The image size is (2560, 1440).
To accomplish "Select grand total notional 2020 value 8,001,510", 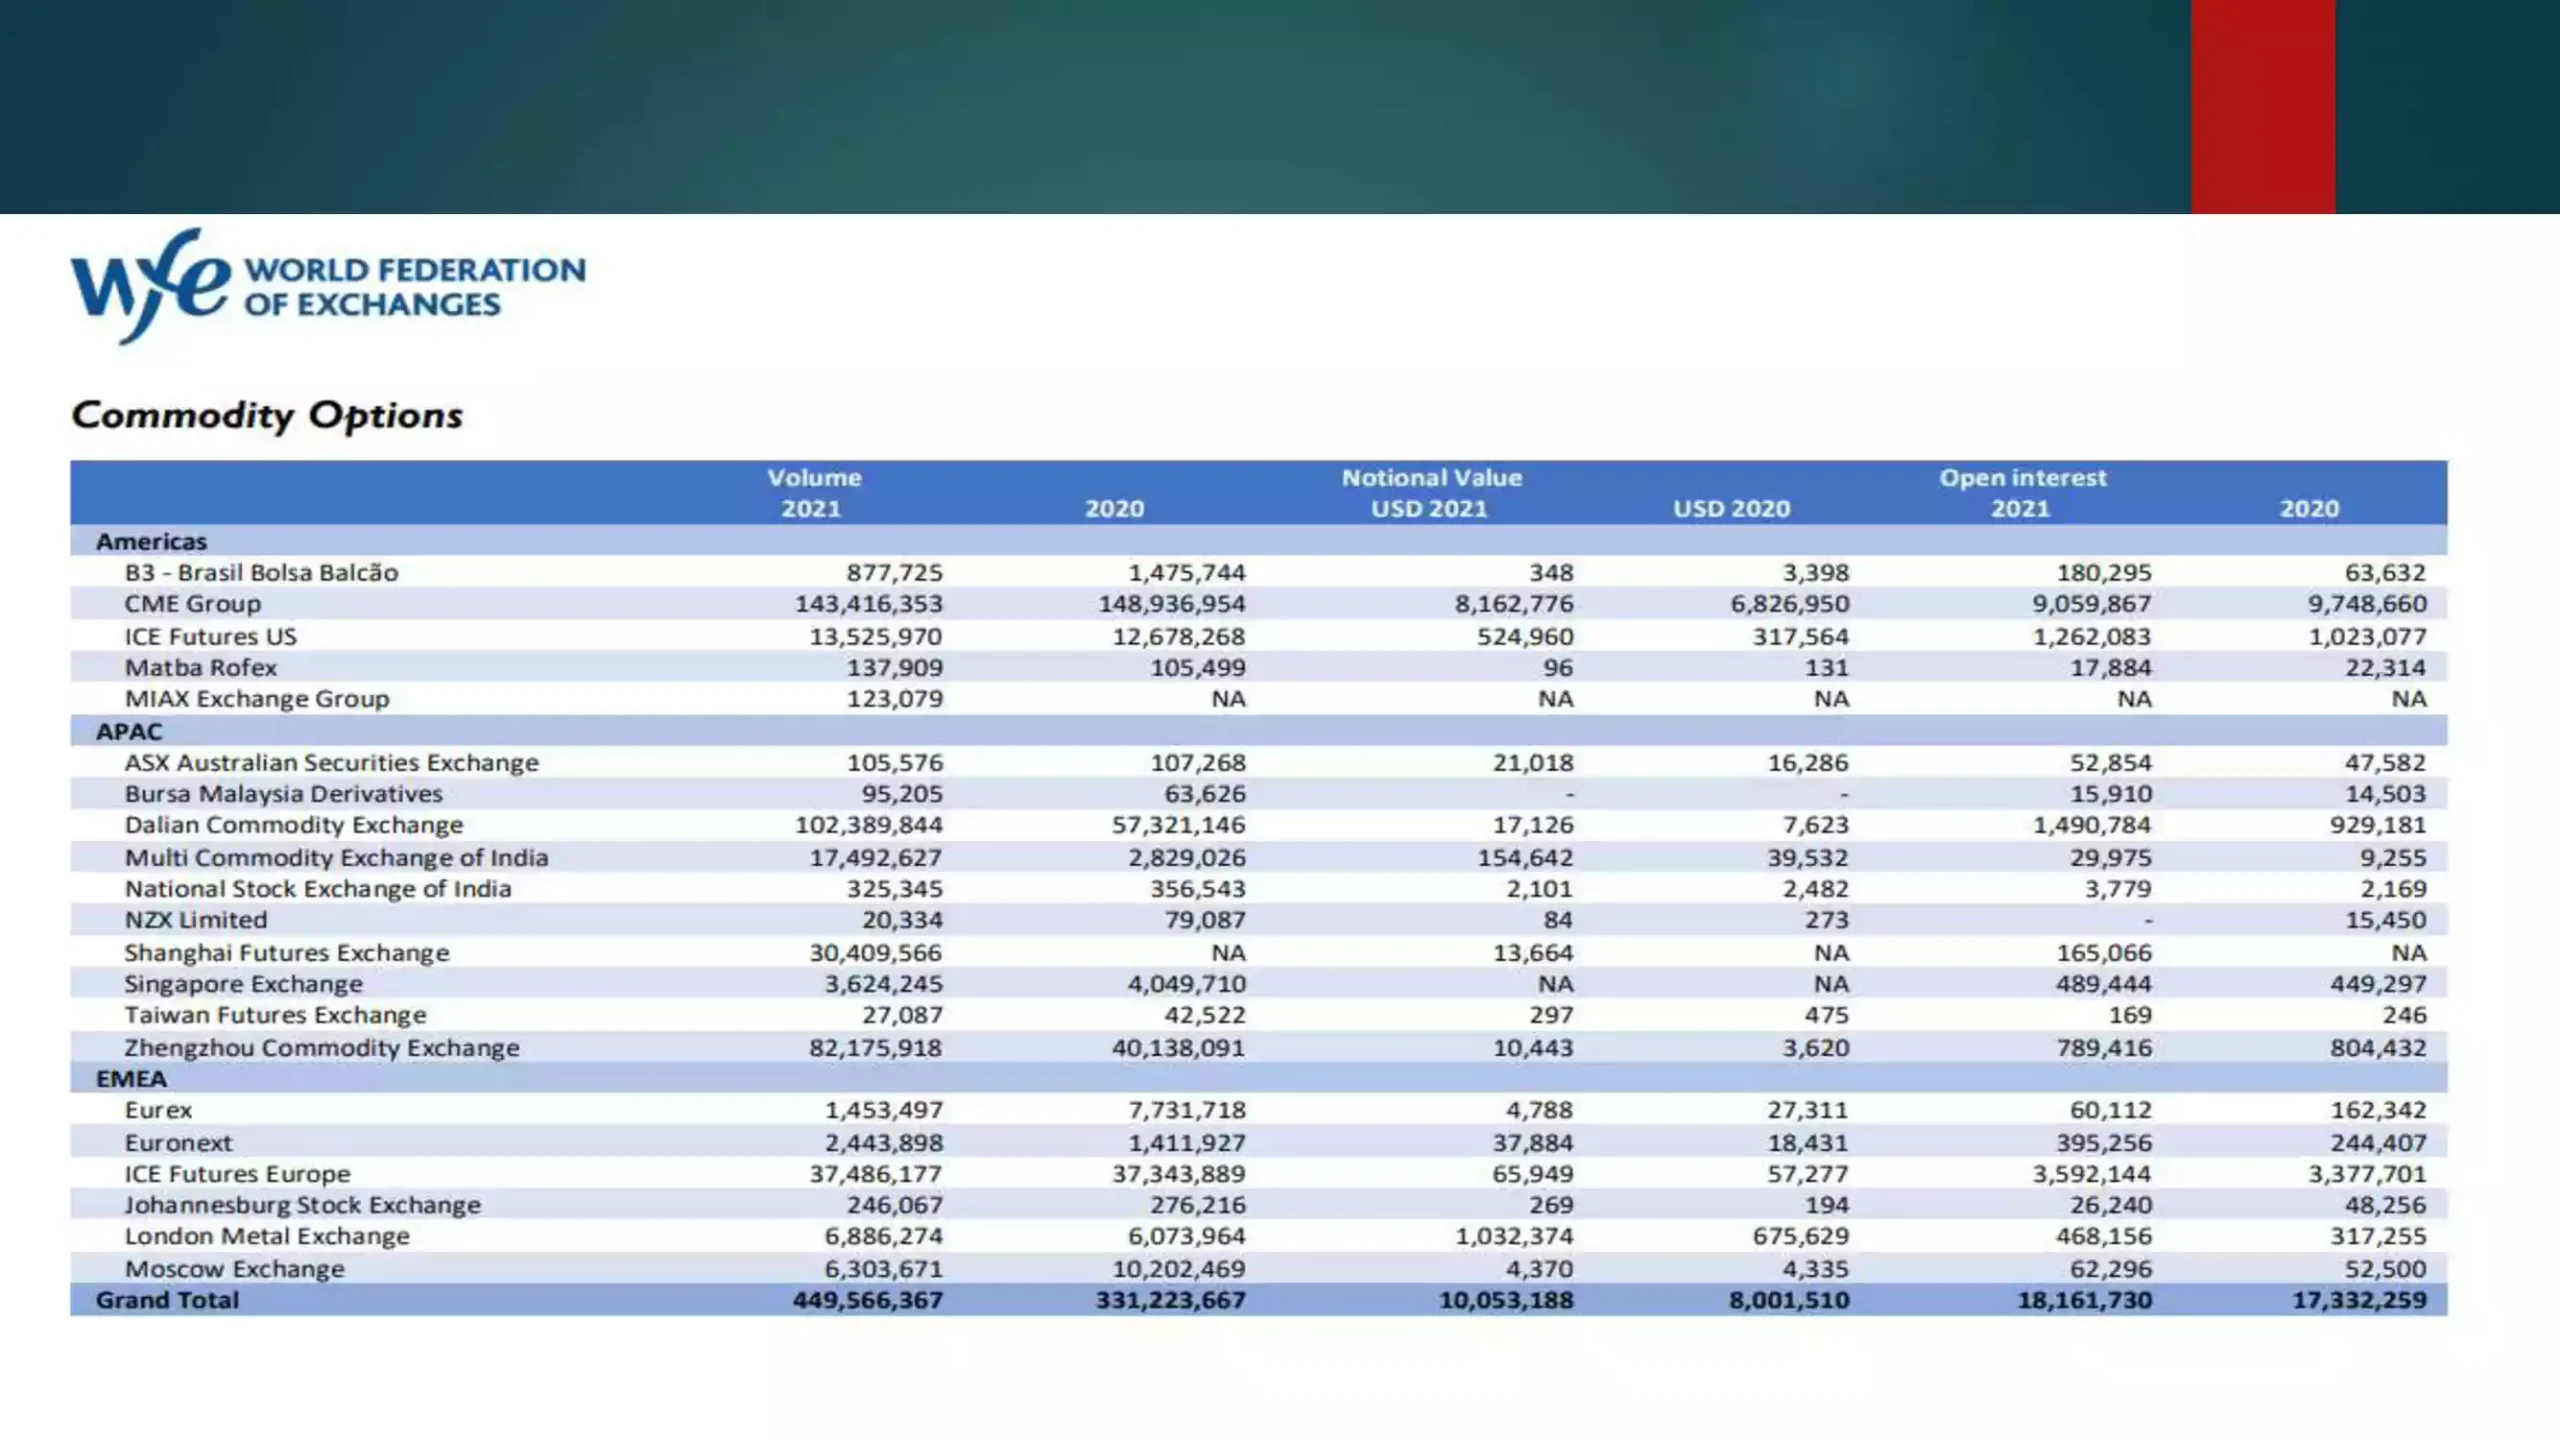I will click(1789, 1300).
